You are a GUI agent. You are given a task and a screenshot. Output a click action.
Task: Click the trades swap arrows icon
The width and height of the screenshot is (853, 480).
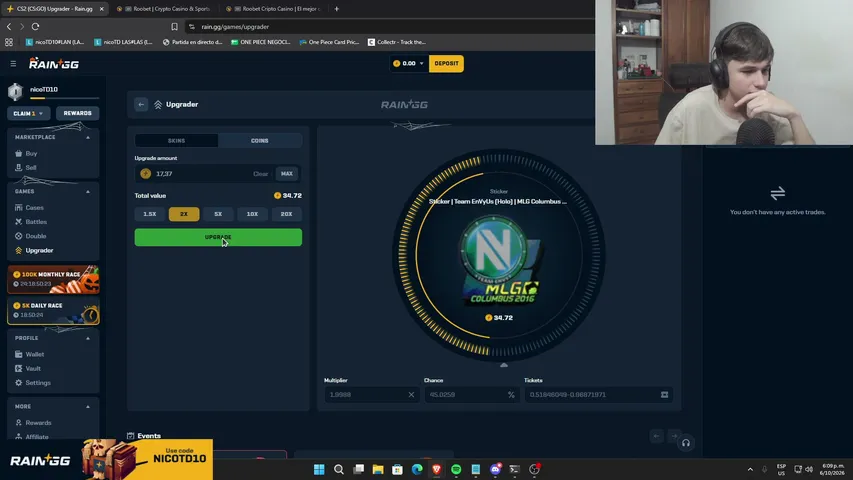[x=777, y=193]
